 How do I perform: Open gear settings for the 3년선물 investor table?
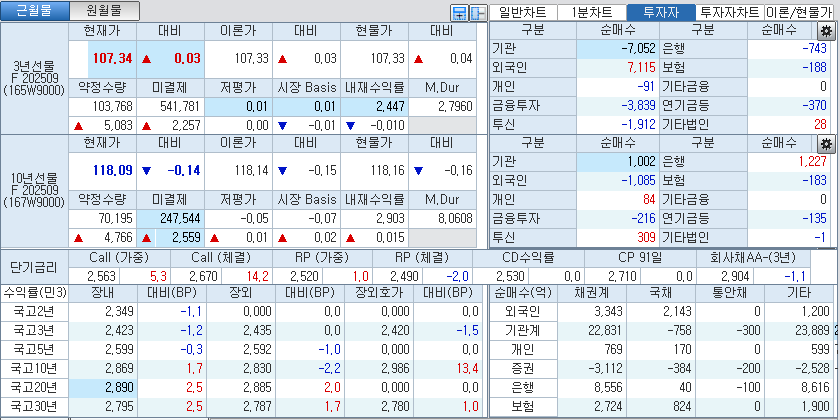(826, 31)
